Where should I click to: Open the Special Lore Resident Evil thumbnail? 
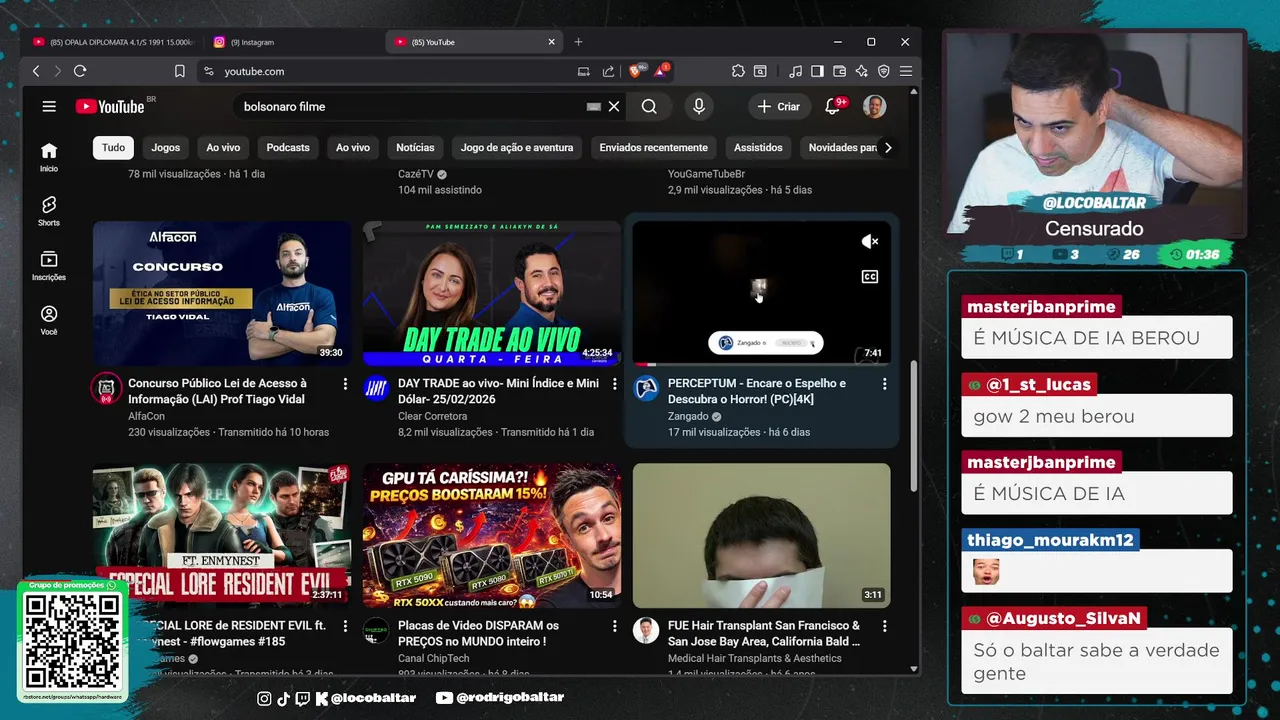[222, 535]
